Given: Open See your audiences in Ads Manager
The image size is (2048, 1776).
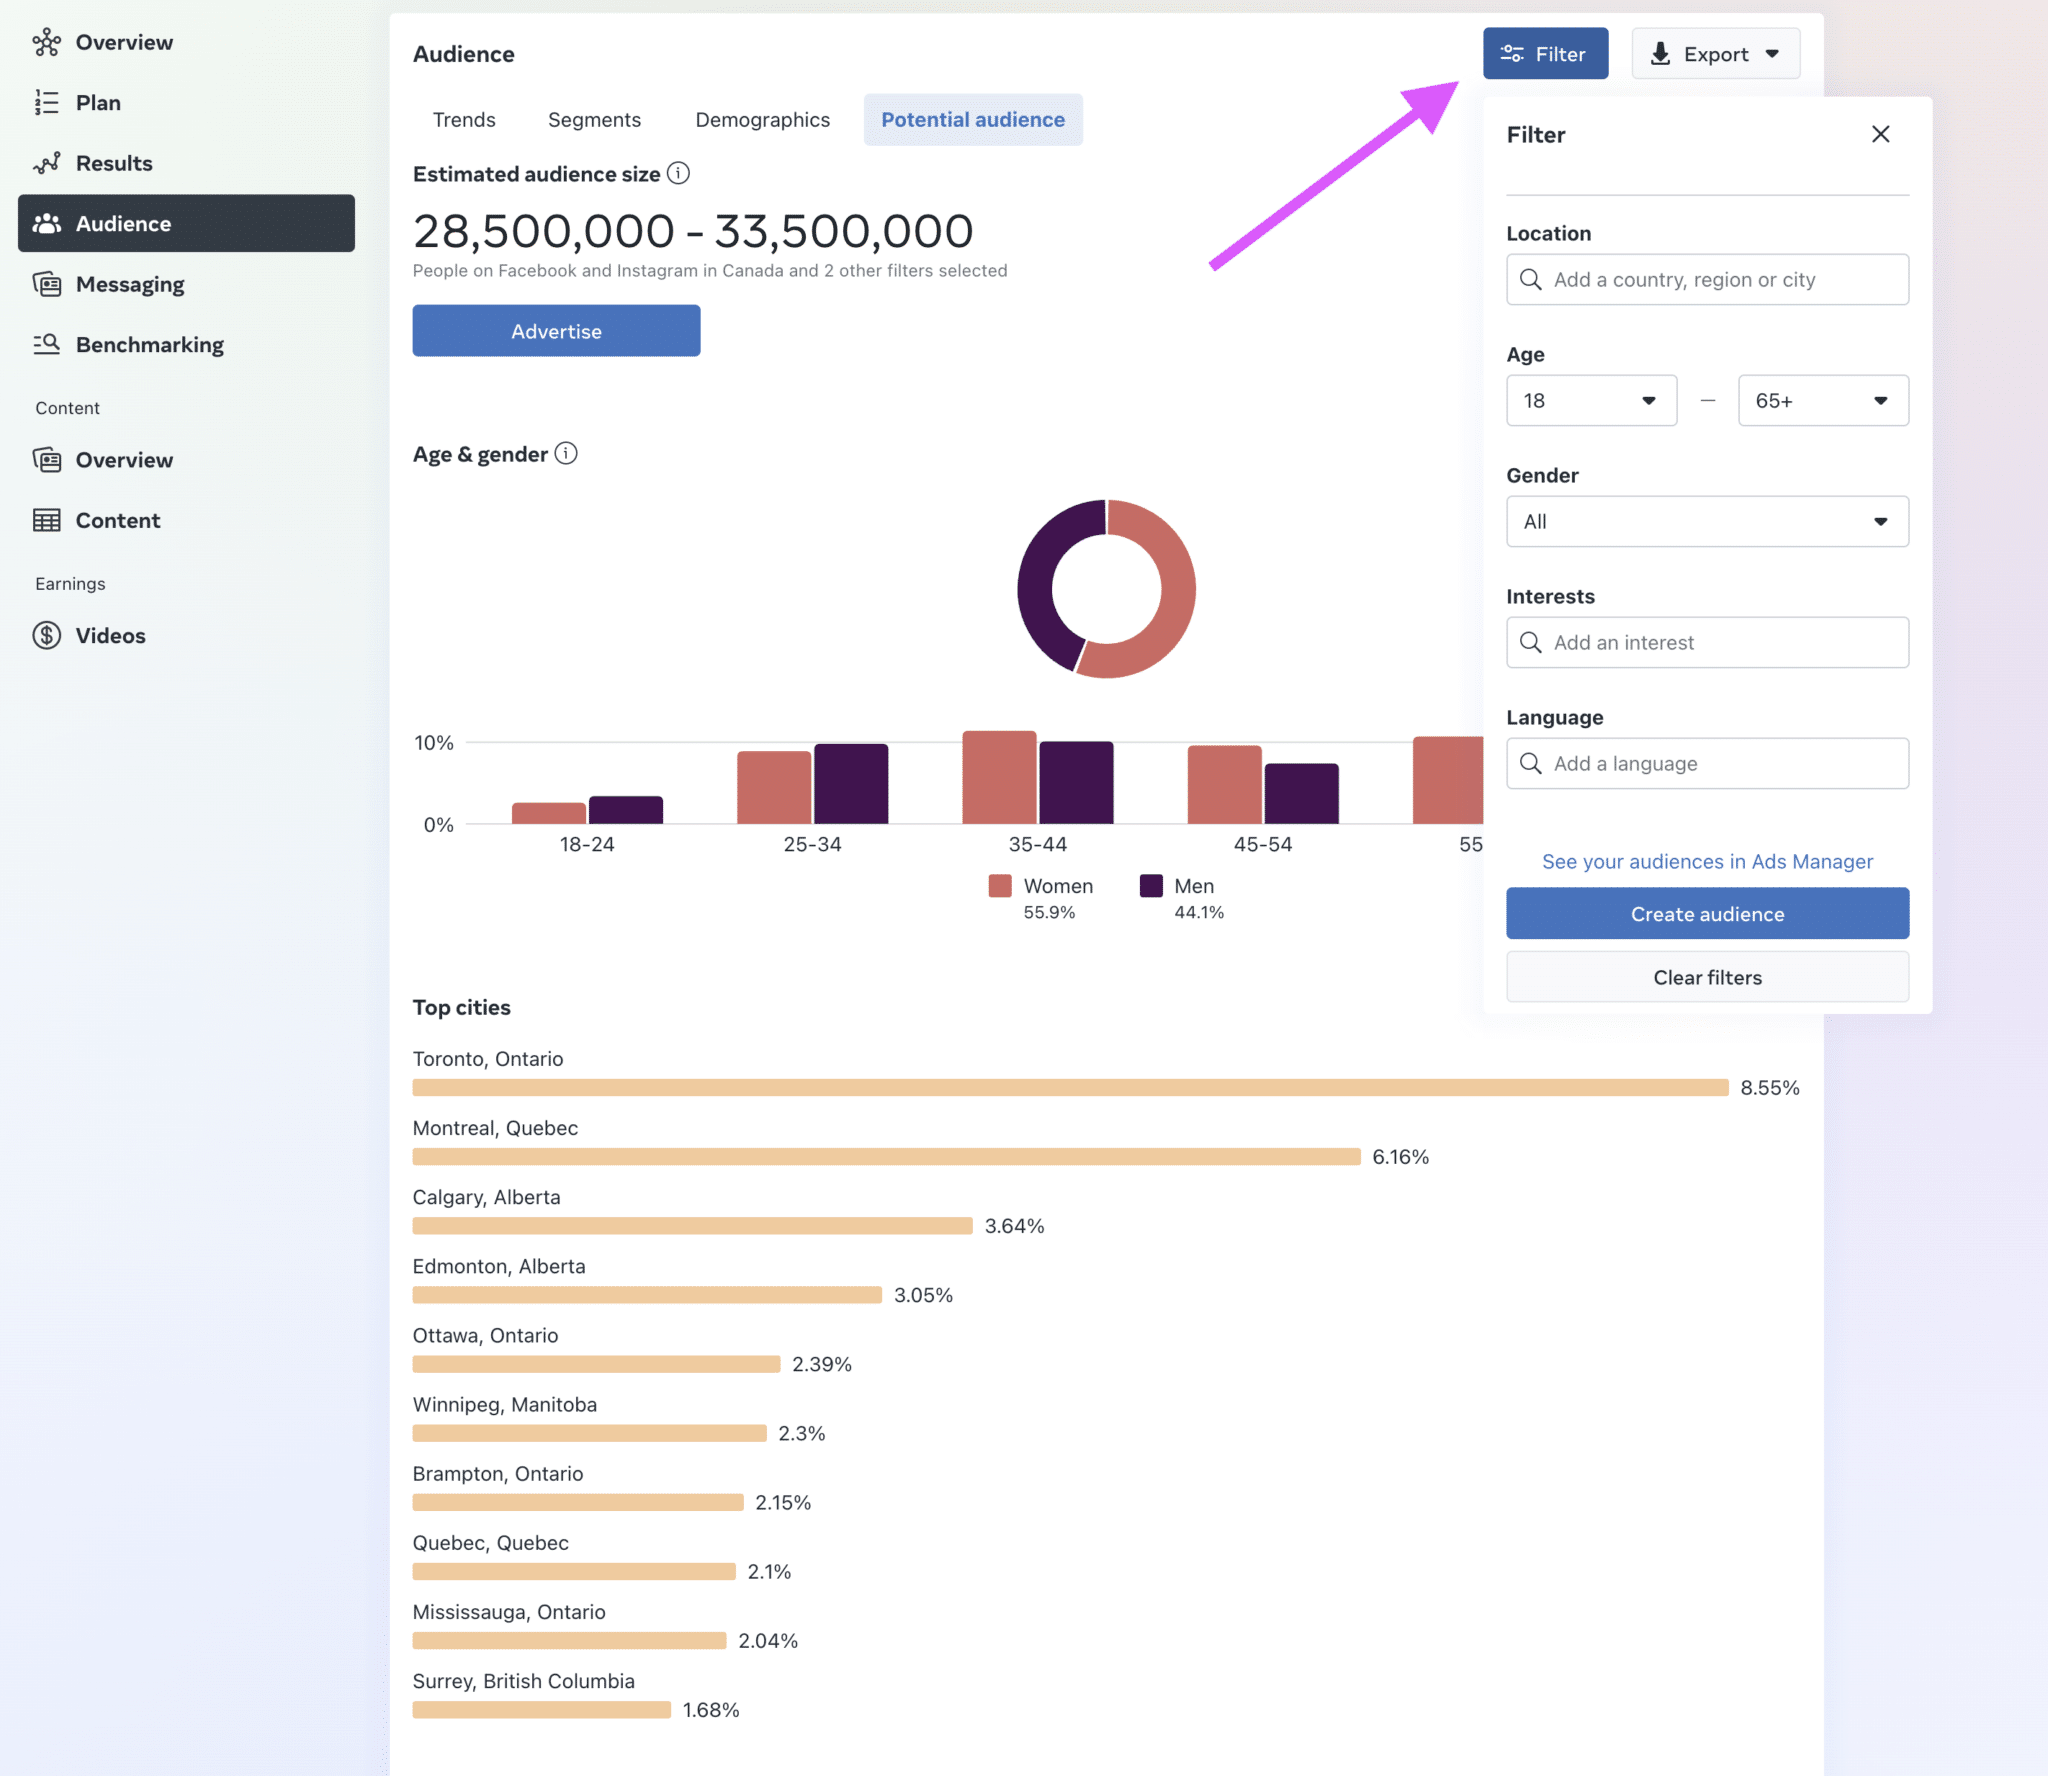Looking at the screenshot, I should click(1706, 861).
